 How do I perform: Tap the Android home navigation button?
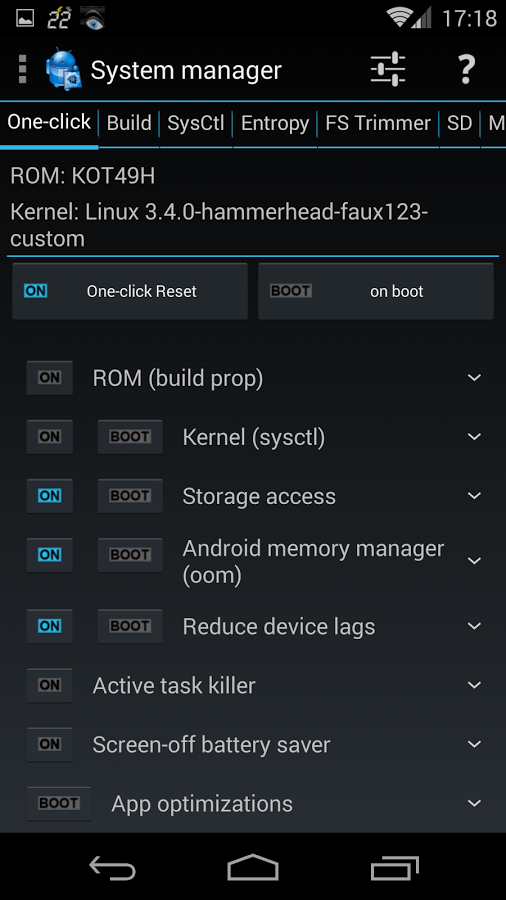coord(253,867)
